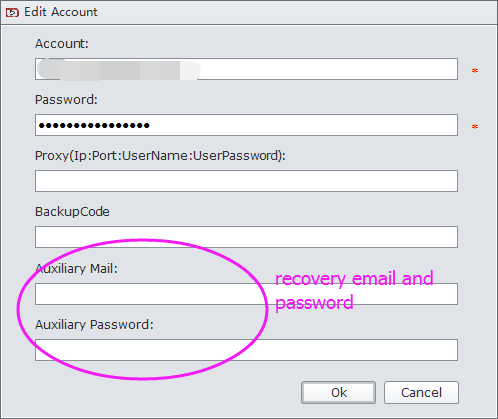This screenshot has height=419, width=498.
Task: Click the empty title bar area
Action: [297, 12]
